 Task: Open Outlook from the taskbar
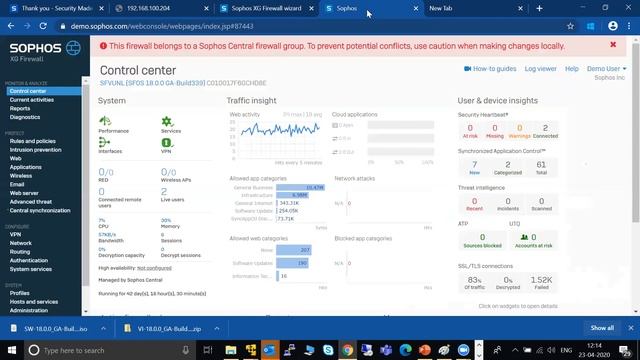pos(269,350)
